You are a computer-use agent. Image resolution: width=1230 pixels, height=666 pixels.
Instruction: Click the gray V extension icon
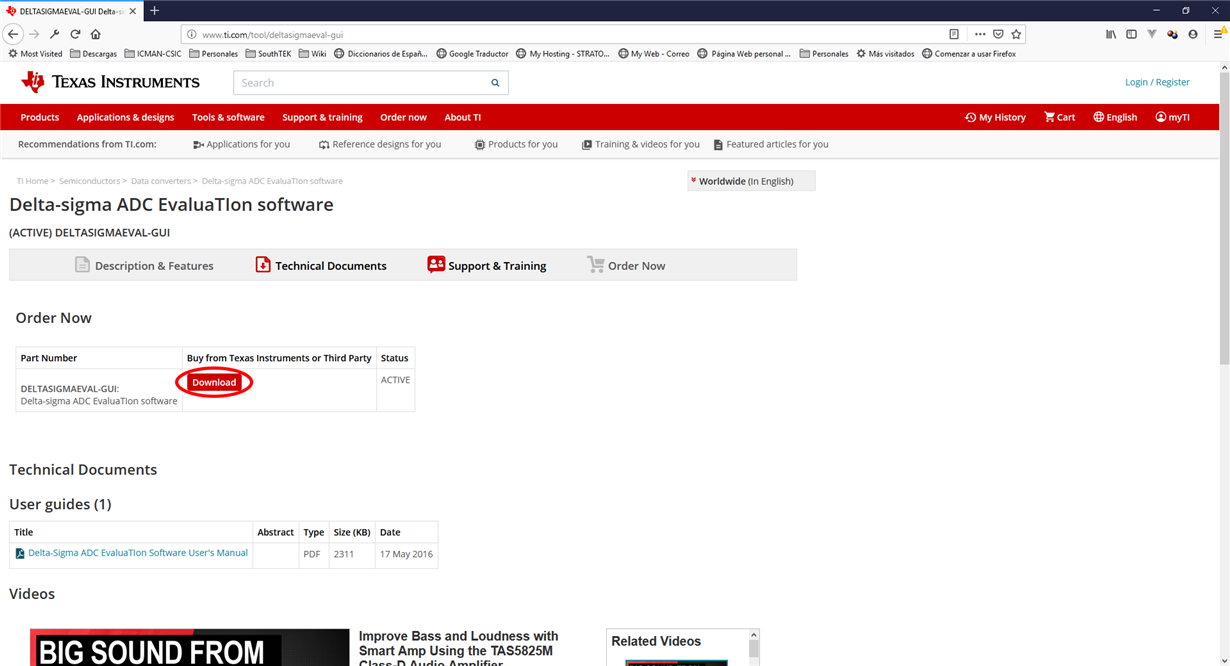pyautogui.click(x=1152, y=34)
